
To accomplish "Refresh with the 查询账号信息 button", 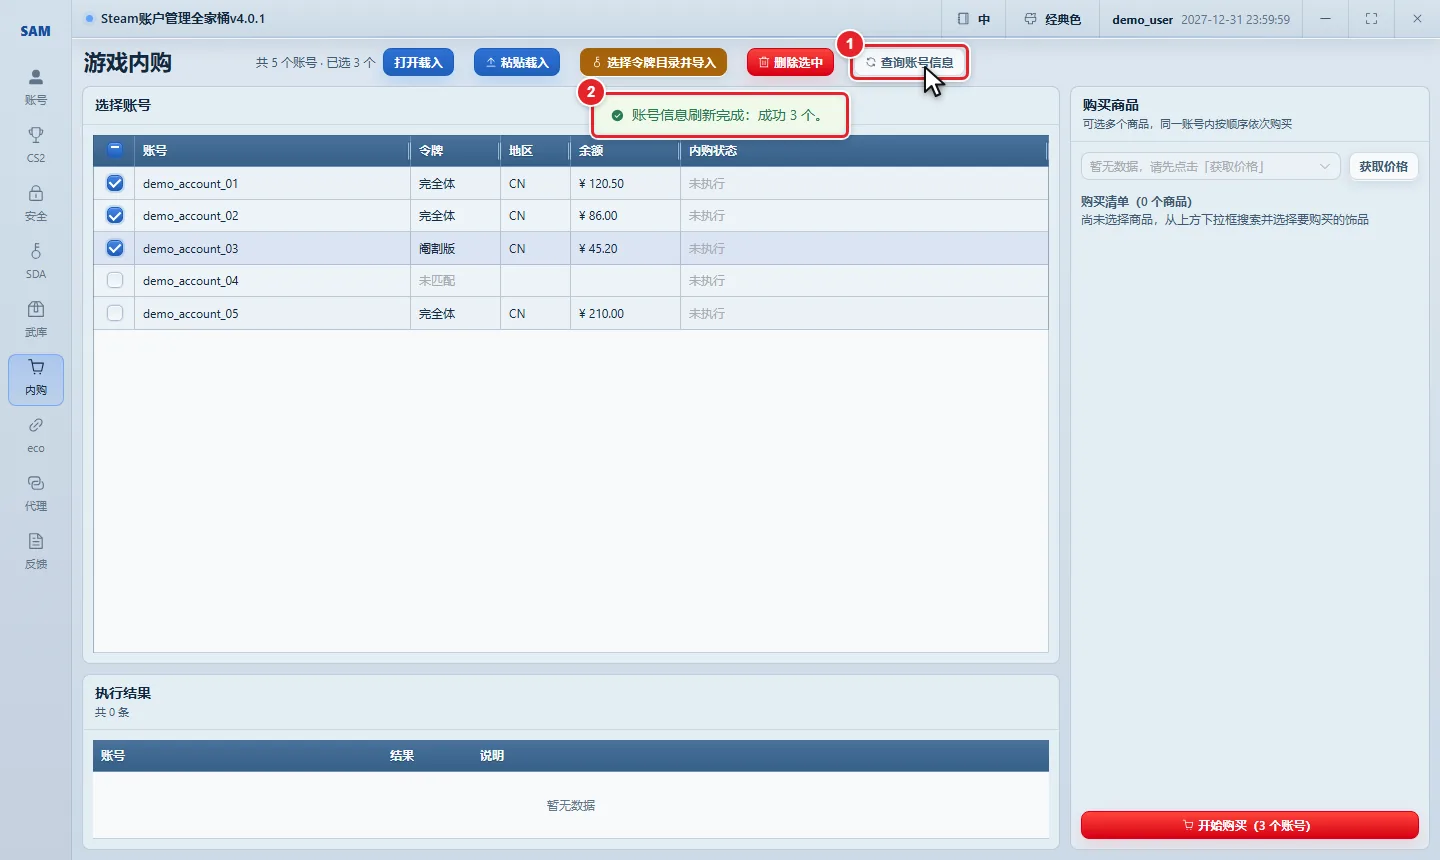I will 910,62.
